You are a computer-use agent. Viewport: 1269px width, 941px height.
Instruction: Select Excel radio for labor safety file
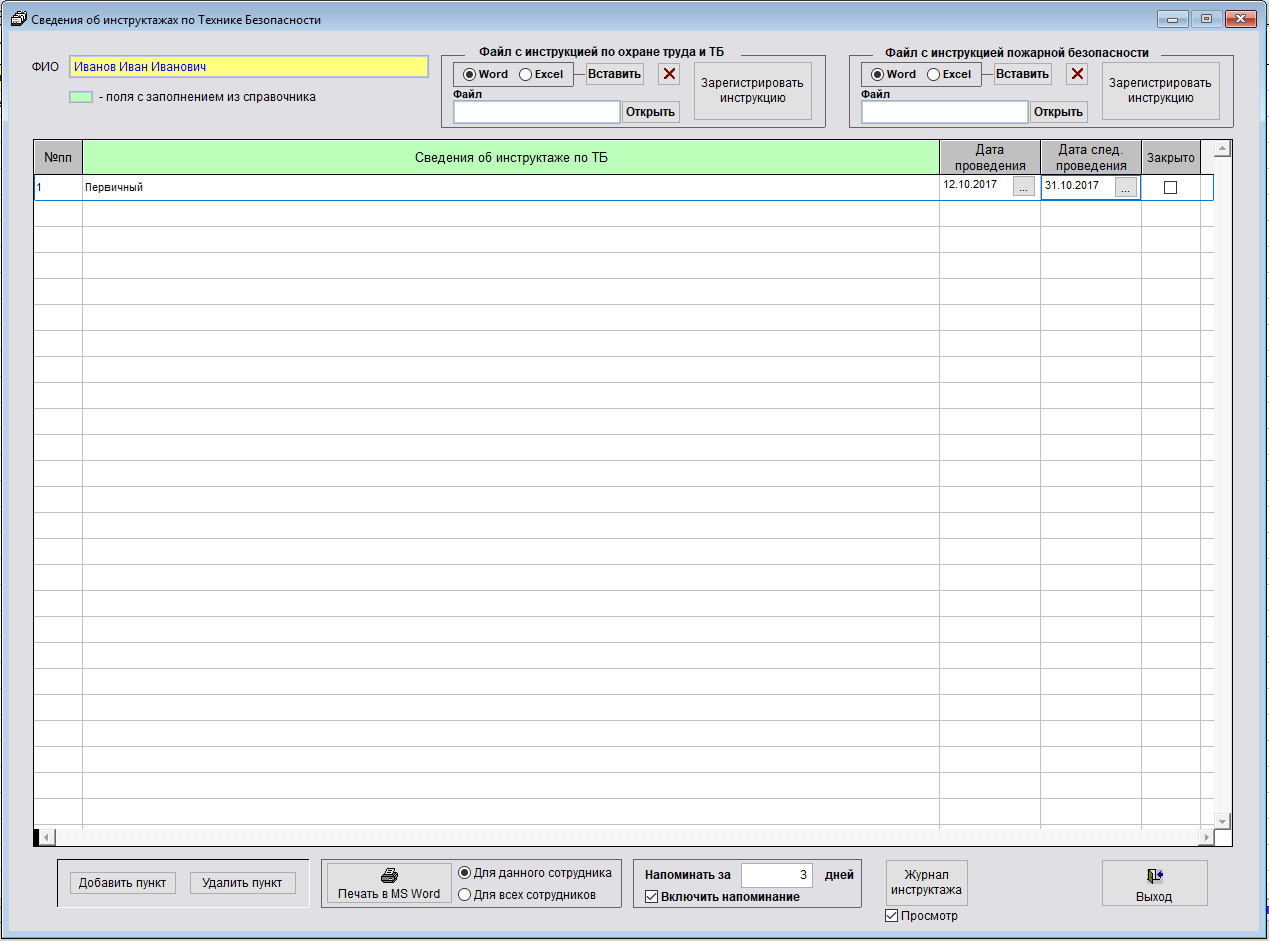click(526, 74)
